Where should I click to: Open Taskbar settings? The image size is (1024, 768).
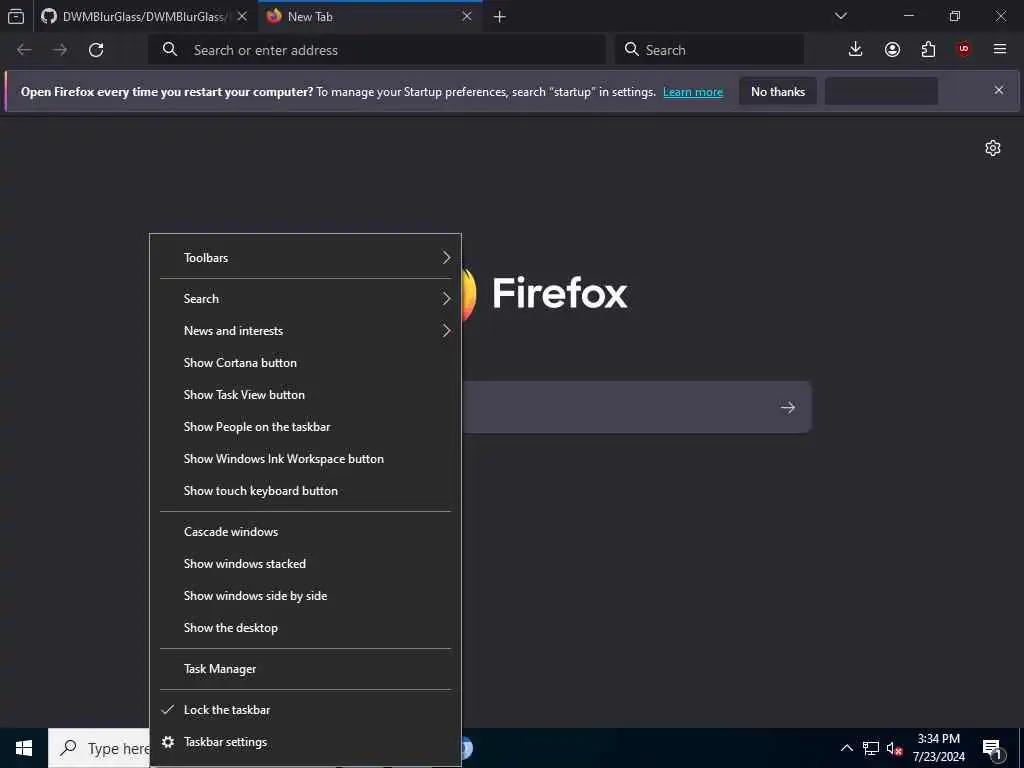(x=306, y=742)
